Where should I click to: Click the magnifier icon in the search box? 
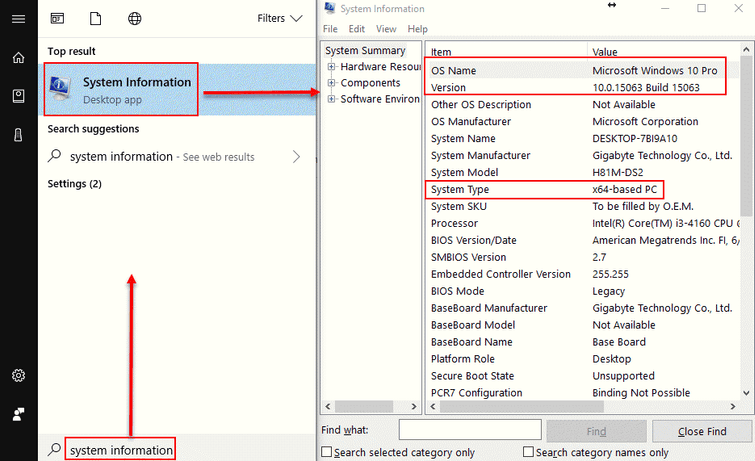pyautogui.click(x=54, y=449)
